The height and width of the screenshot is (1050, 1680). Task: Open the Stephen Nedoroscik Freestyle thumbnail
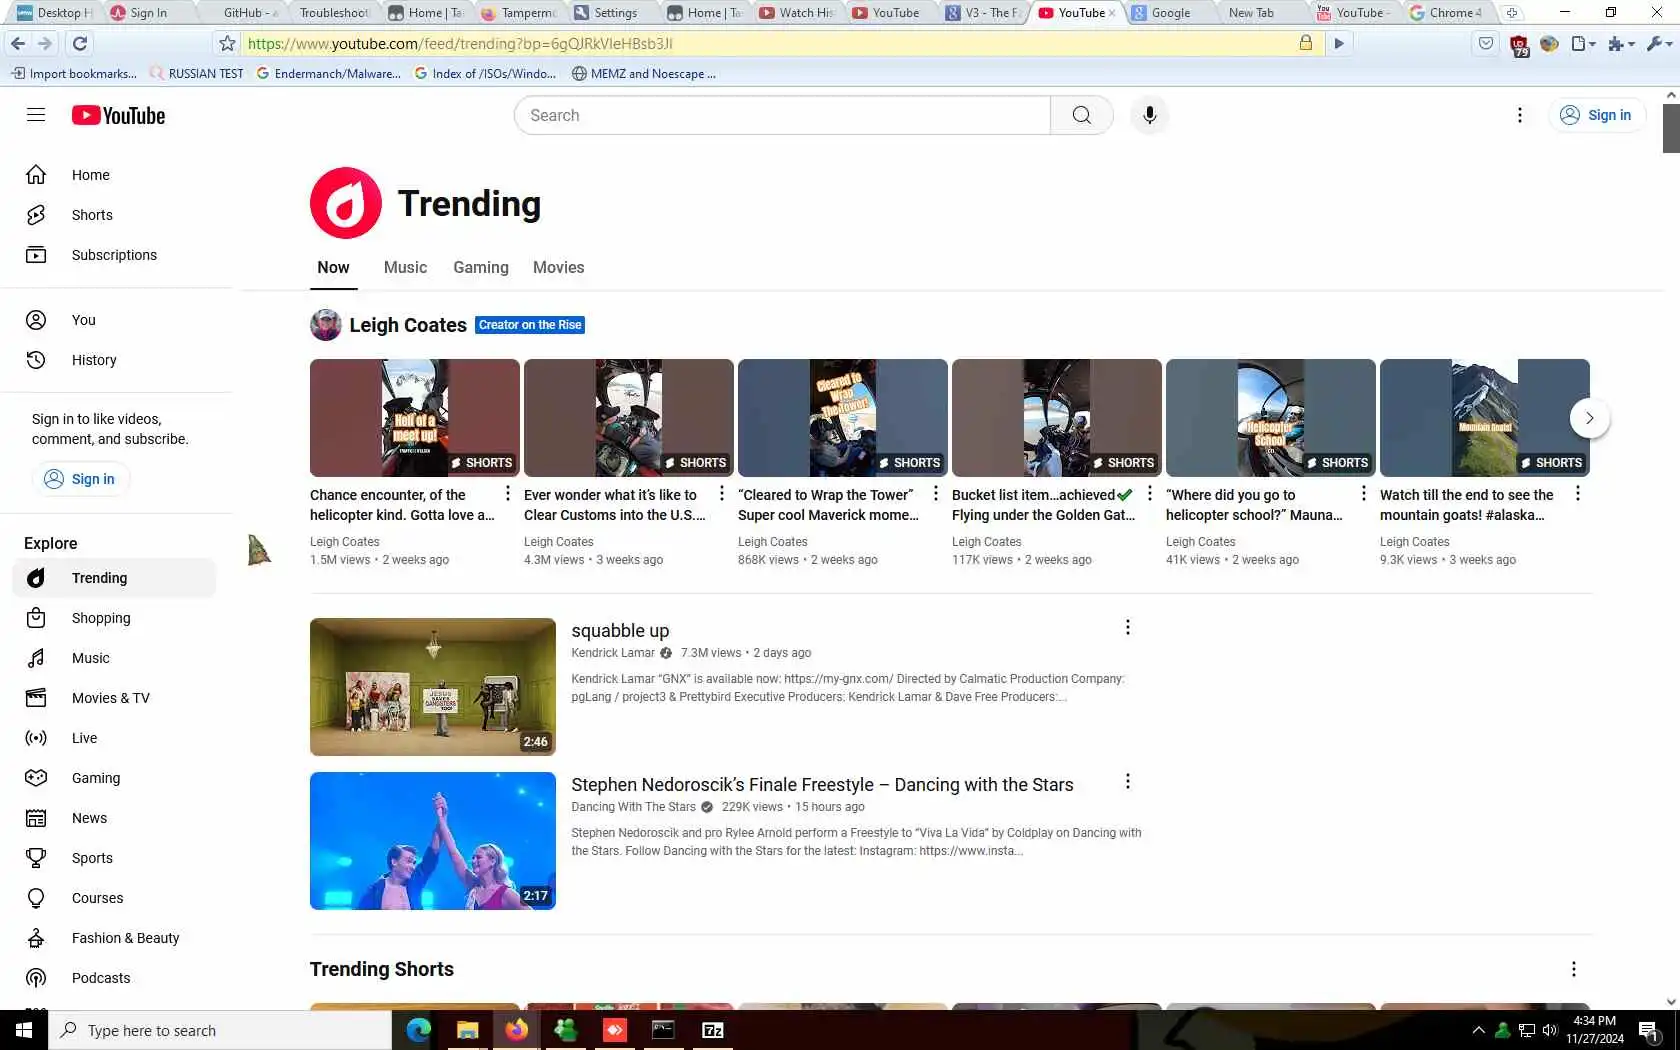[x=433, y=841]
